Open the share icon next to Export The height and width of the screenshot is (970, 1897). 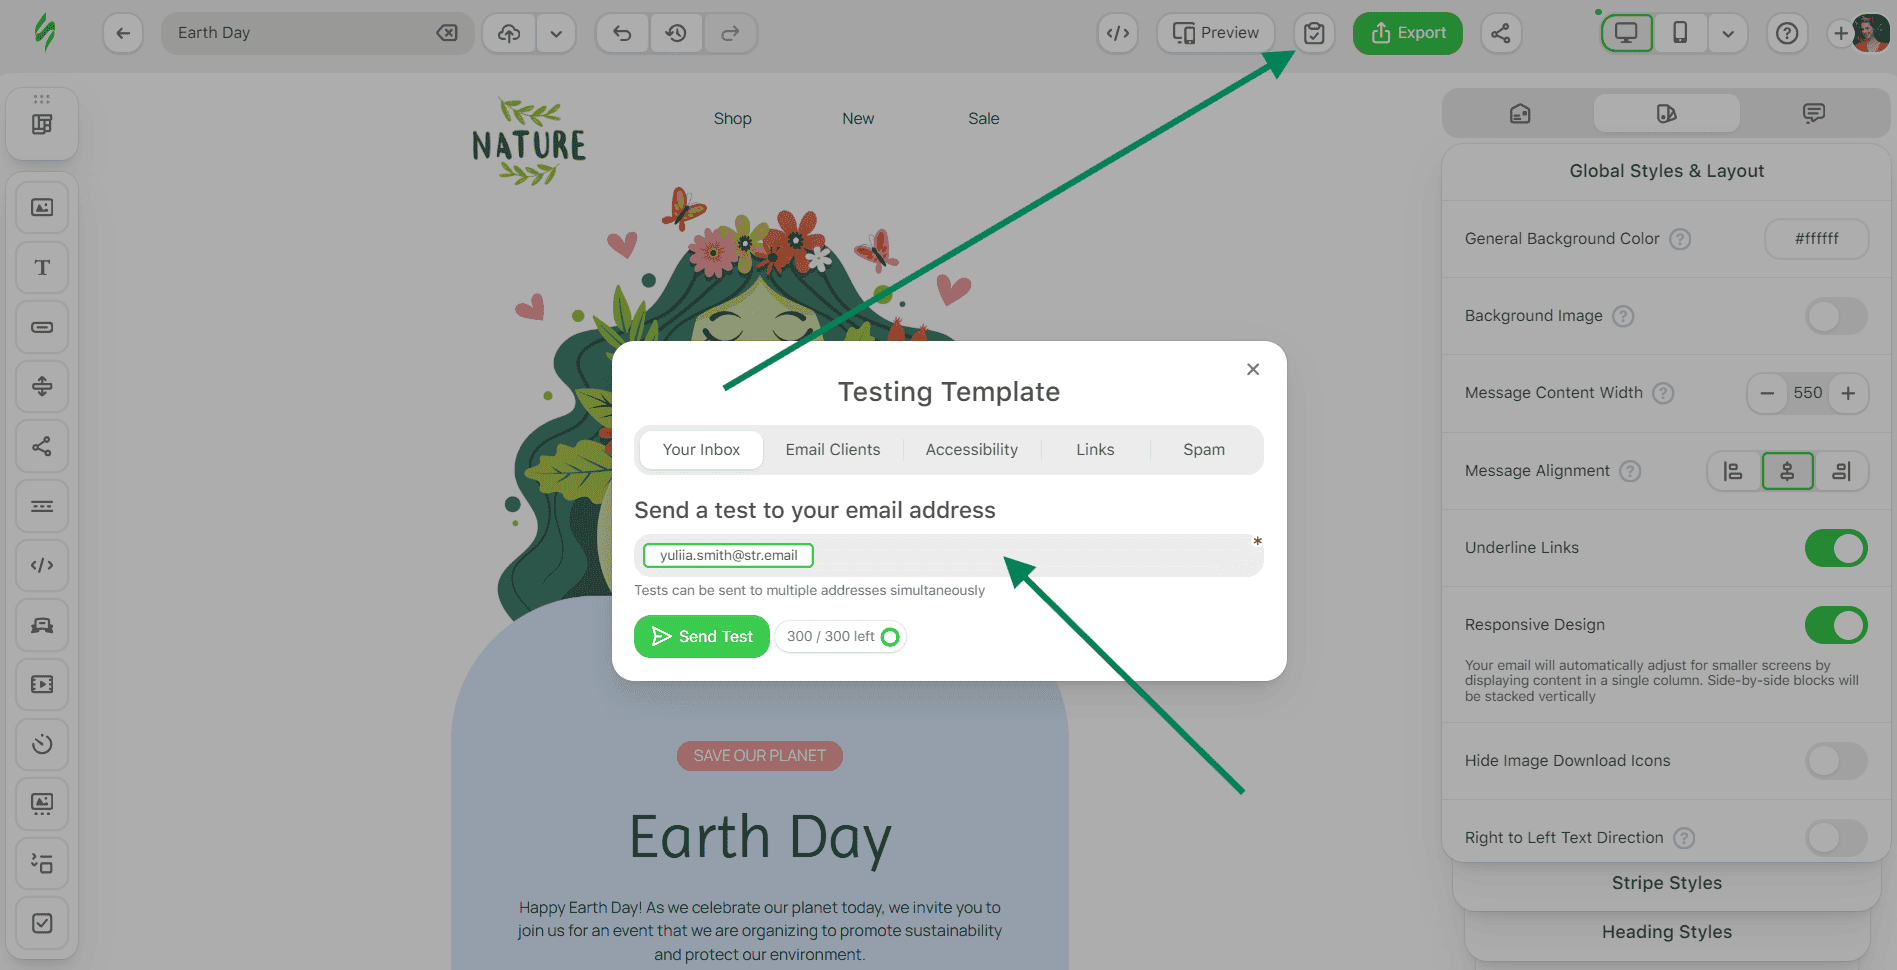click(x=1501, y=33)
